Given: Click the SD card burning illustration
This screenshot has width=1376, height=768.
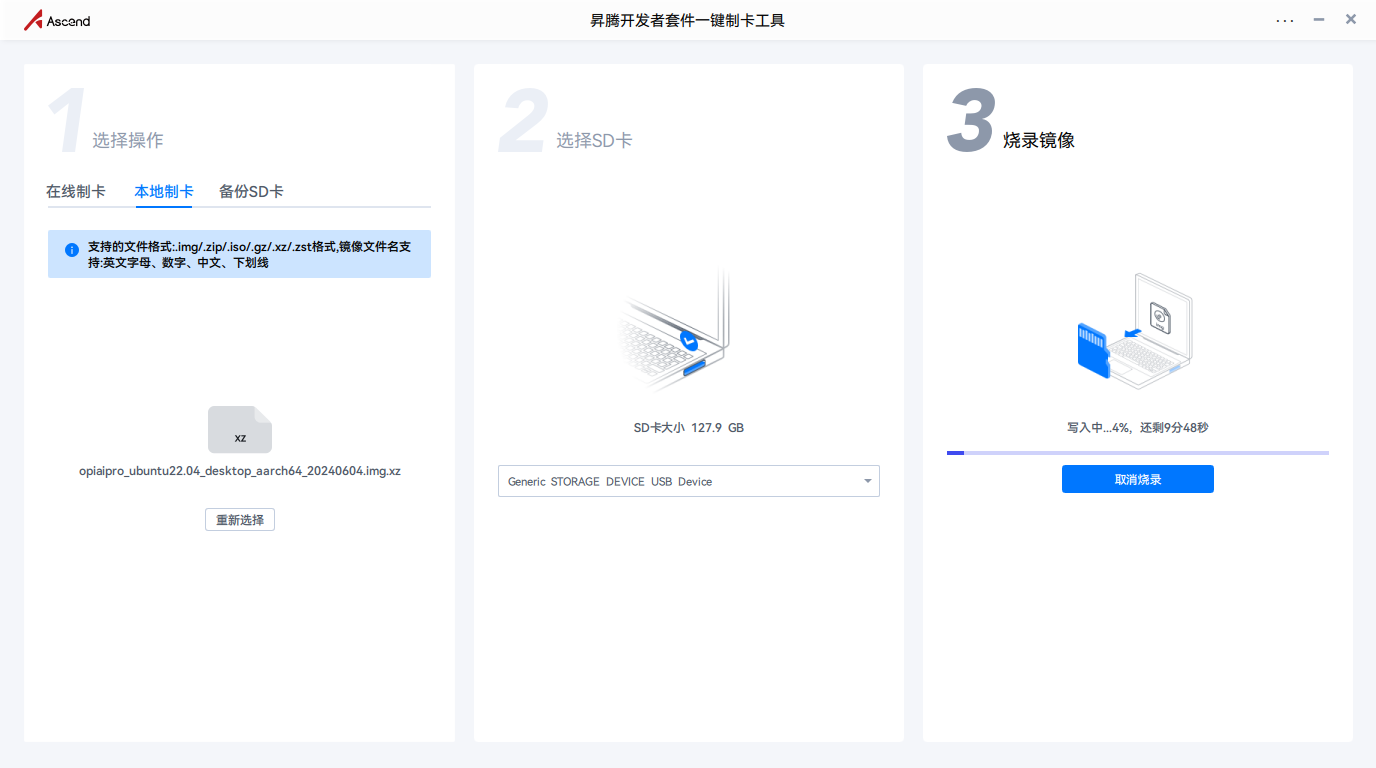Looking at the screenshot, I should tap(1135, 331).
